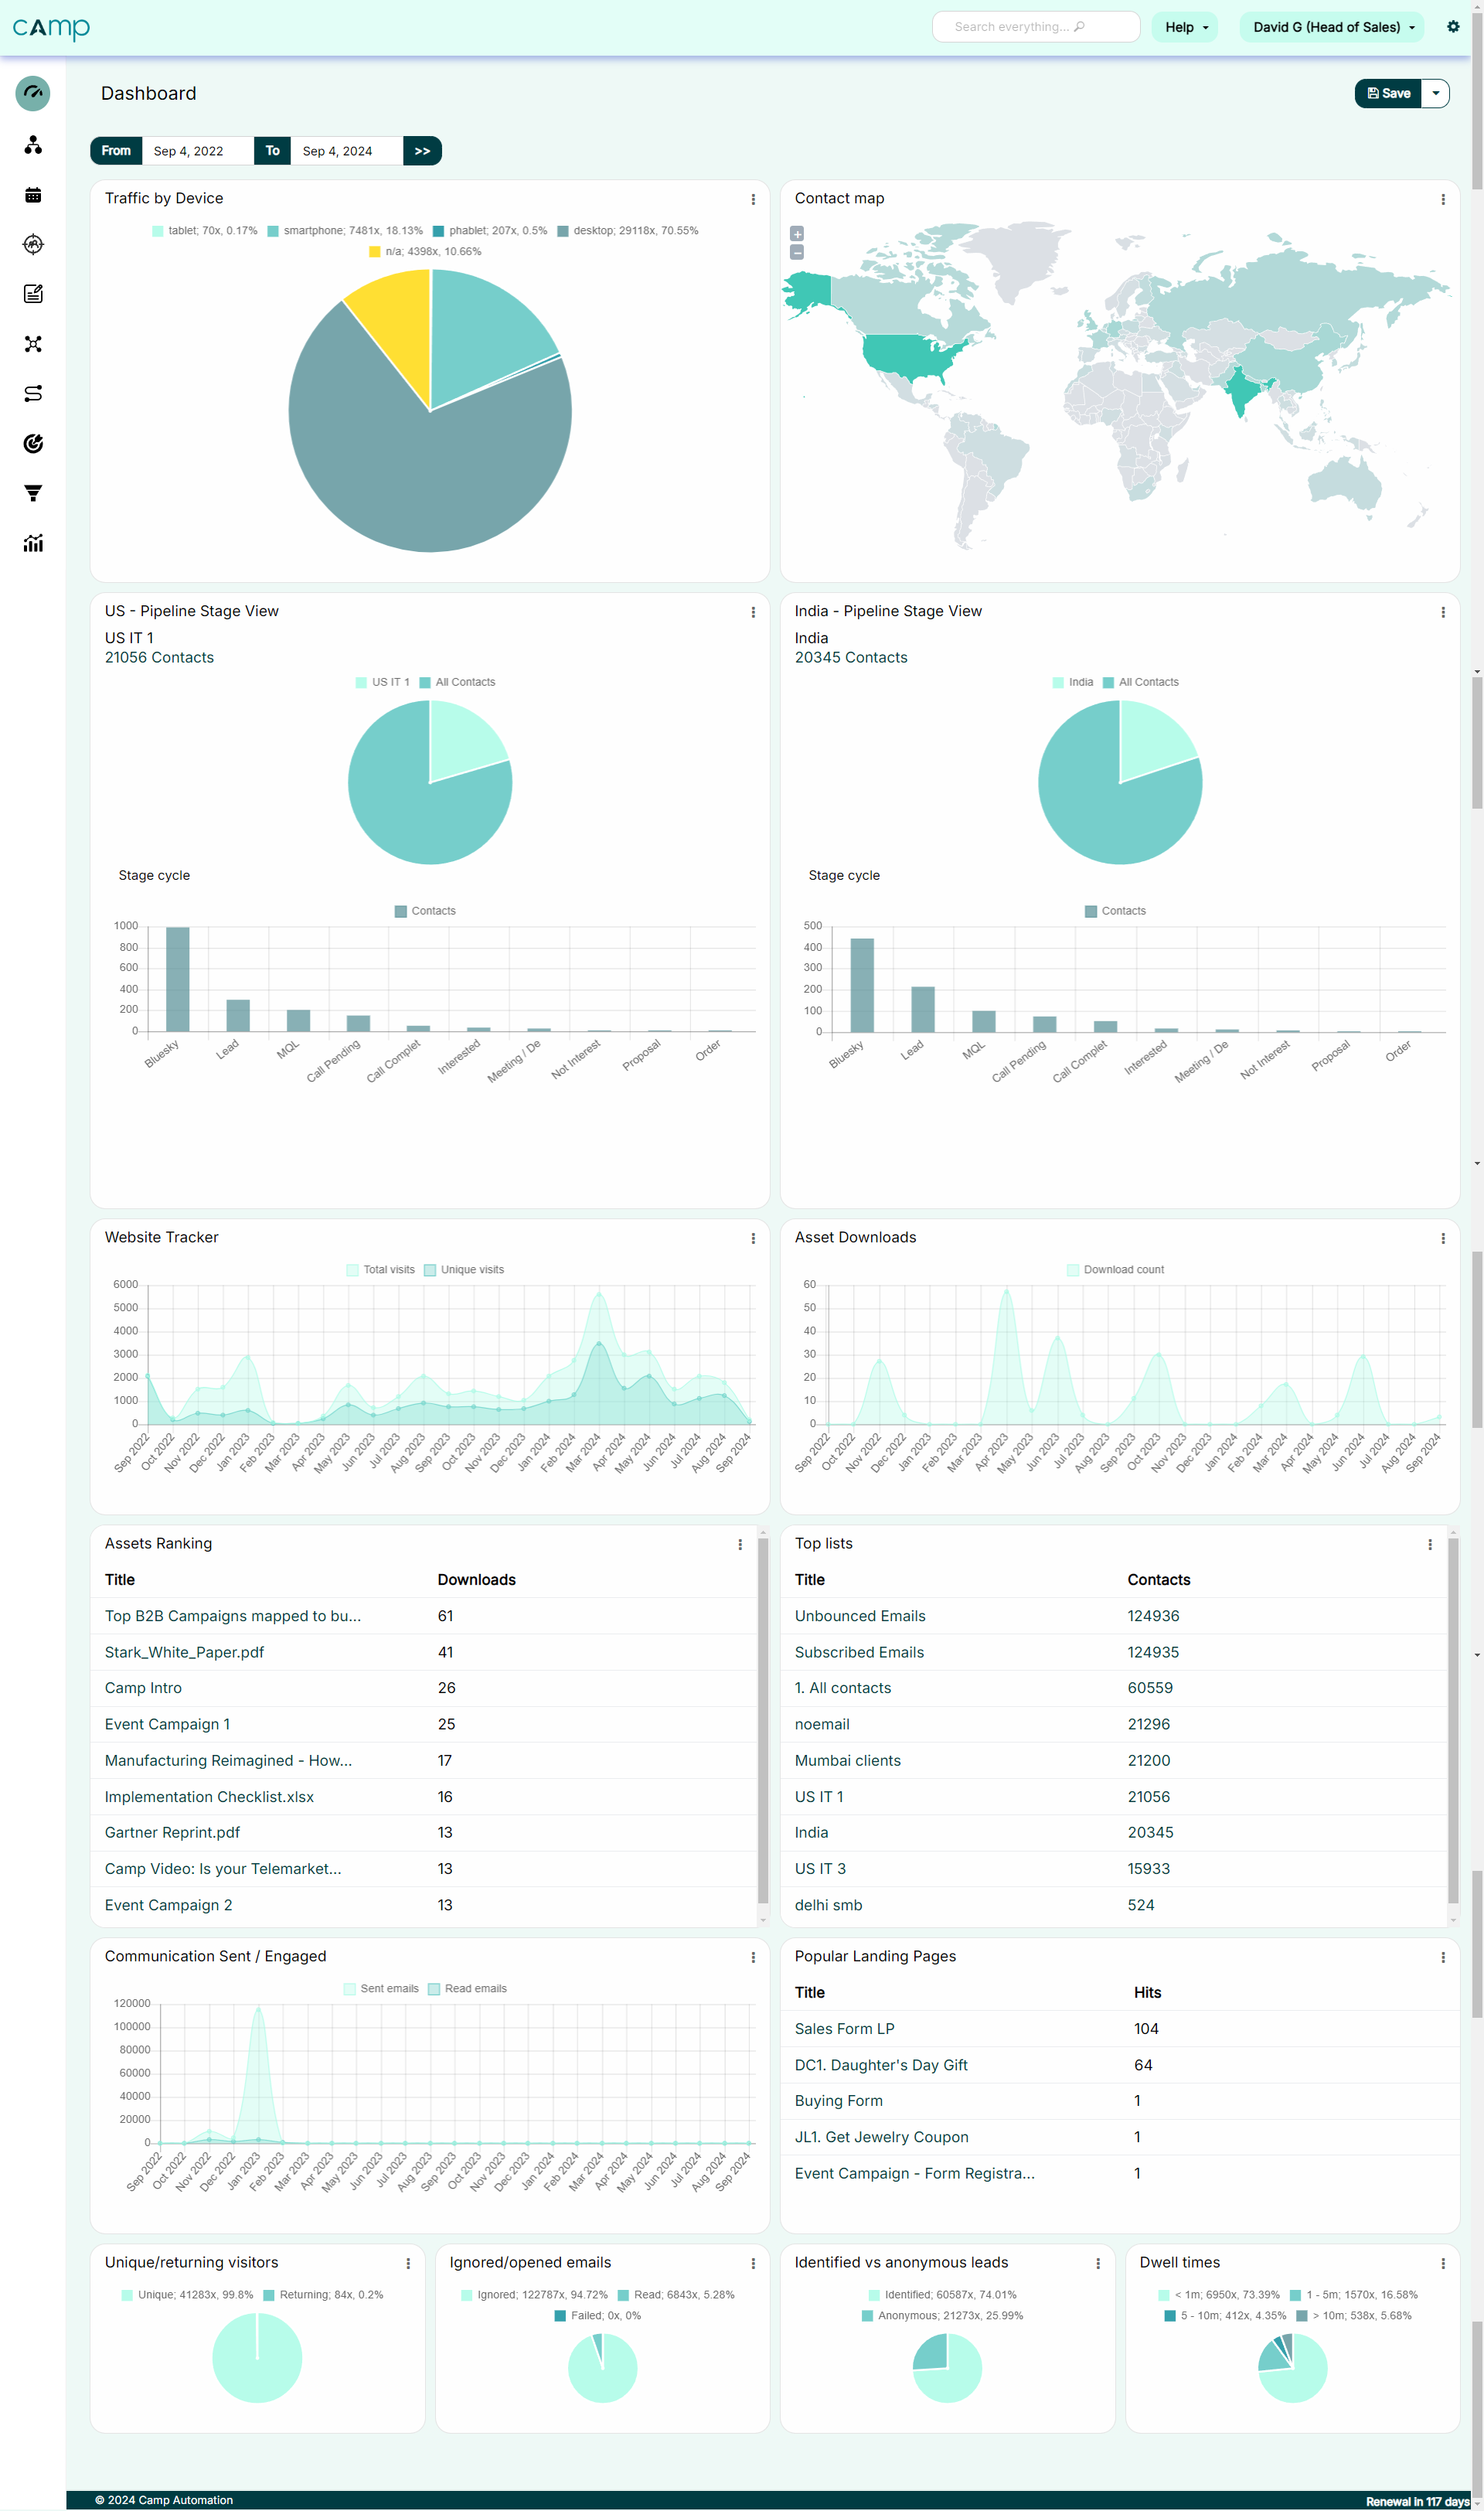The image size is (1484, 2511).
Task: Click the tablet legend color swatch
Action: 158,231
